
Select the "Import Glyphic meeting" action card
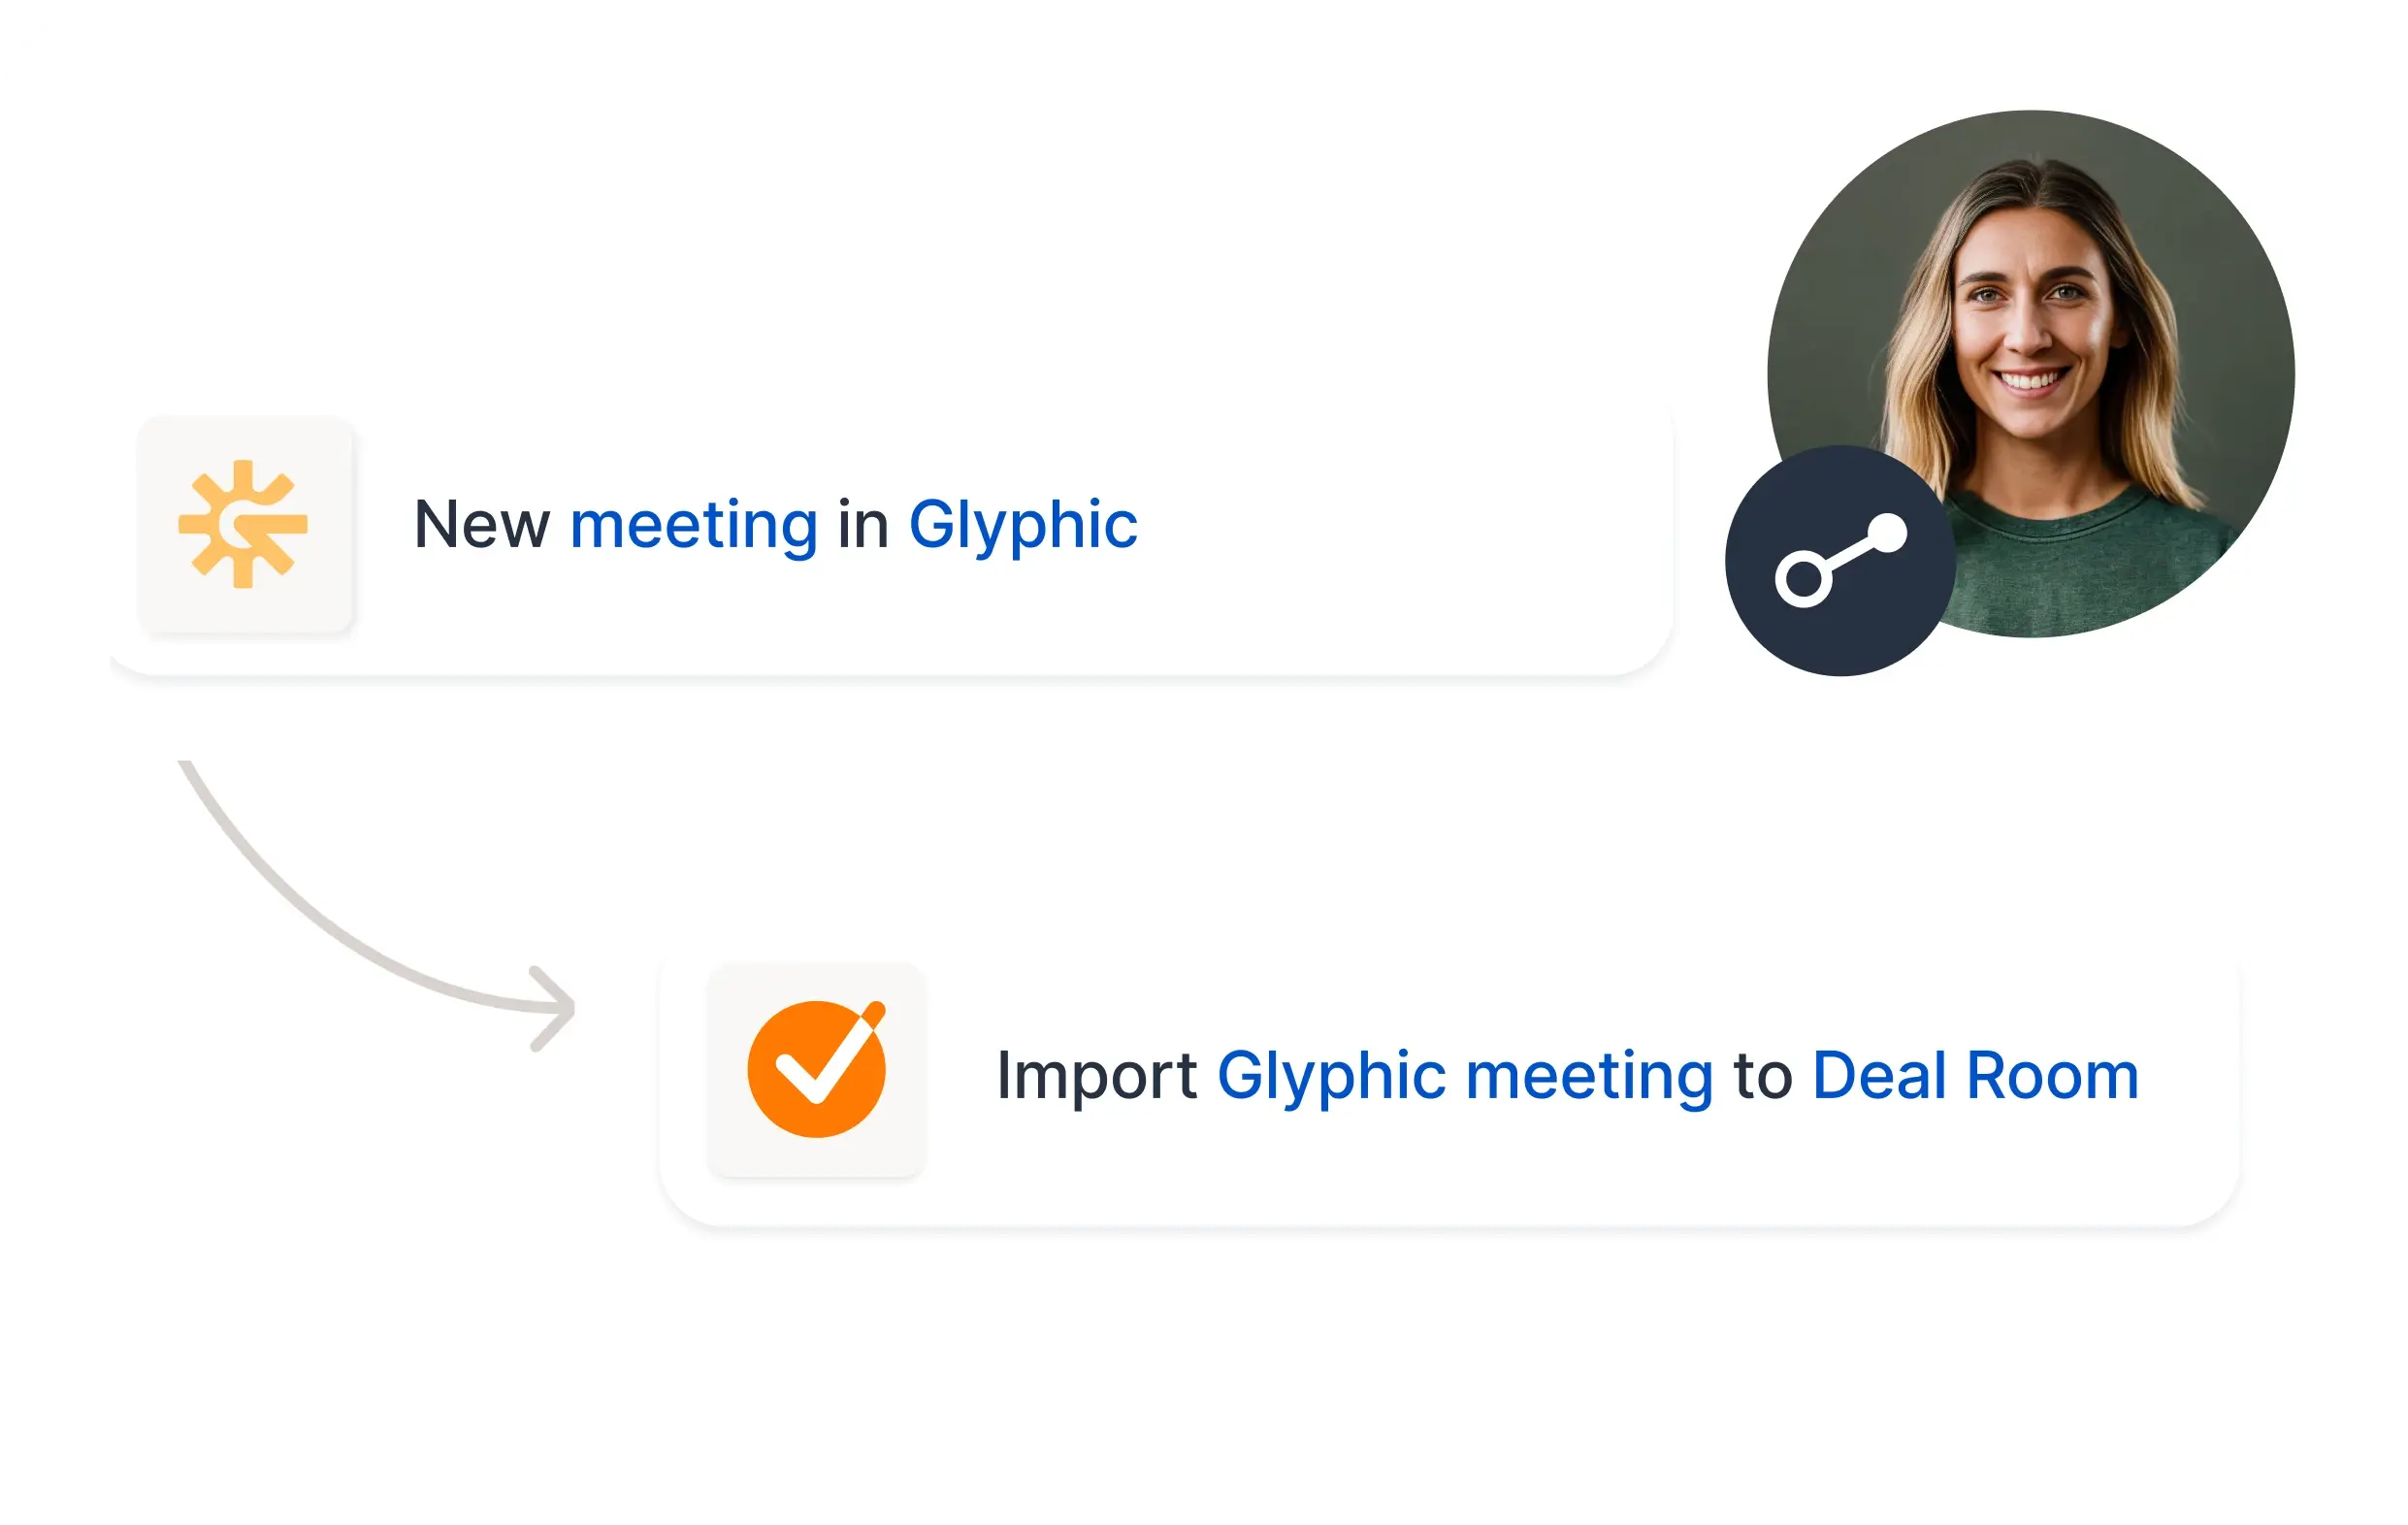pyautogui.click(x=1449, y=1090)
